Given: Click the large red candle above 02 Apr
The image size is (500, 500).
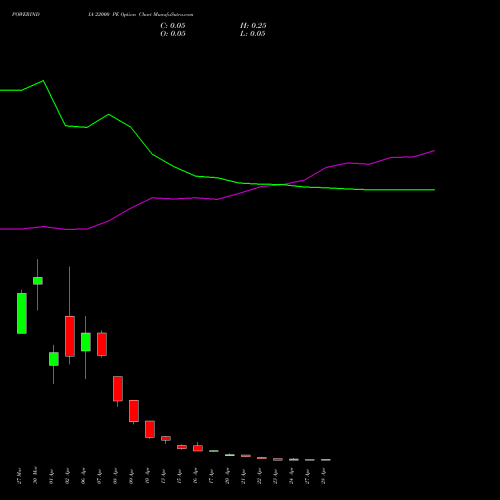Looking at the screenshot, I should coord(70,336).
